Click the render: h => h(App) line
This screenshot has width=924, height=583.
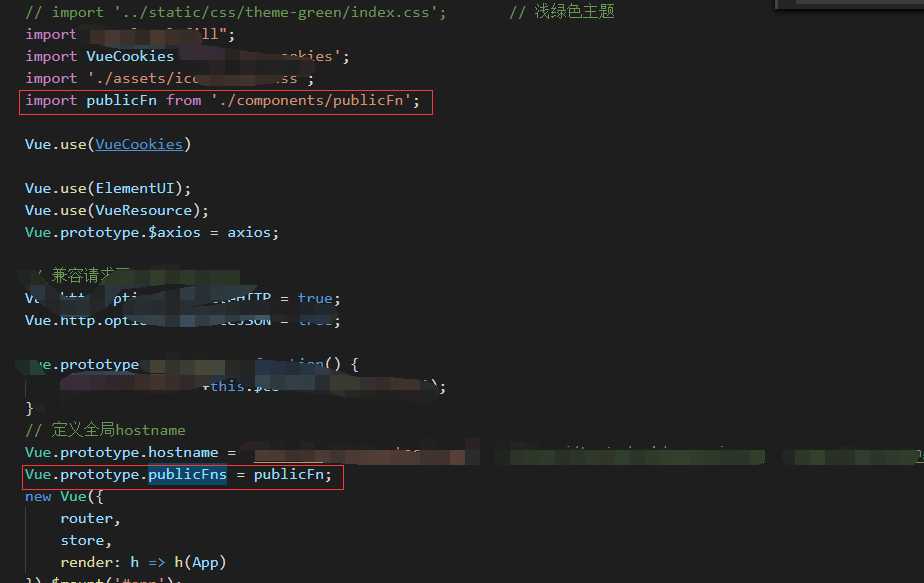[143, 562]
